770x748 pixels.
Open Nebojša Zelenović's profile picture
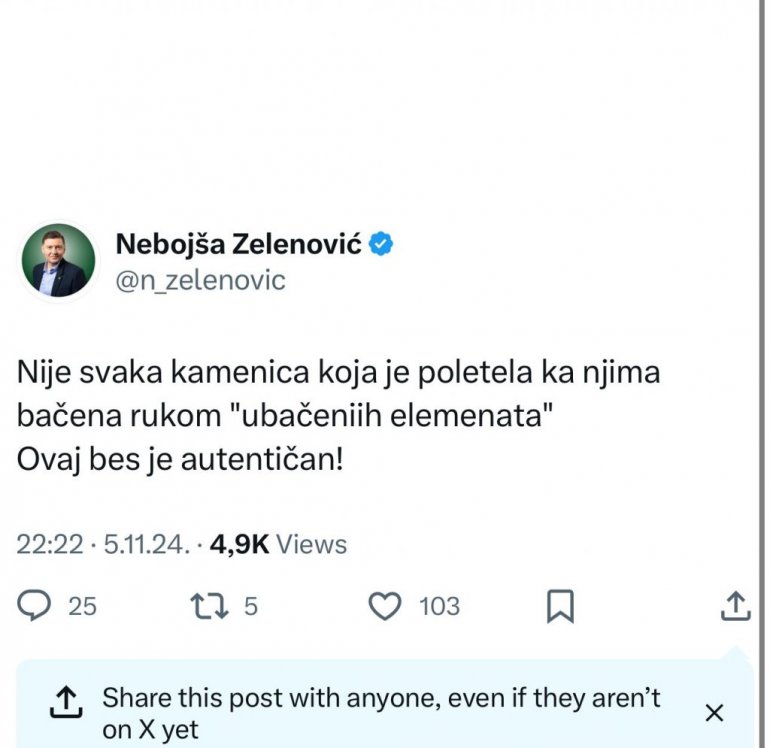[x=59, y=261]
